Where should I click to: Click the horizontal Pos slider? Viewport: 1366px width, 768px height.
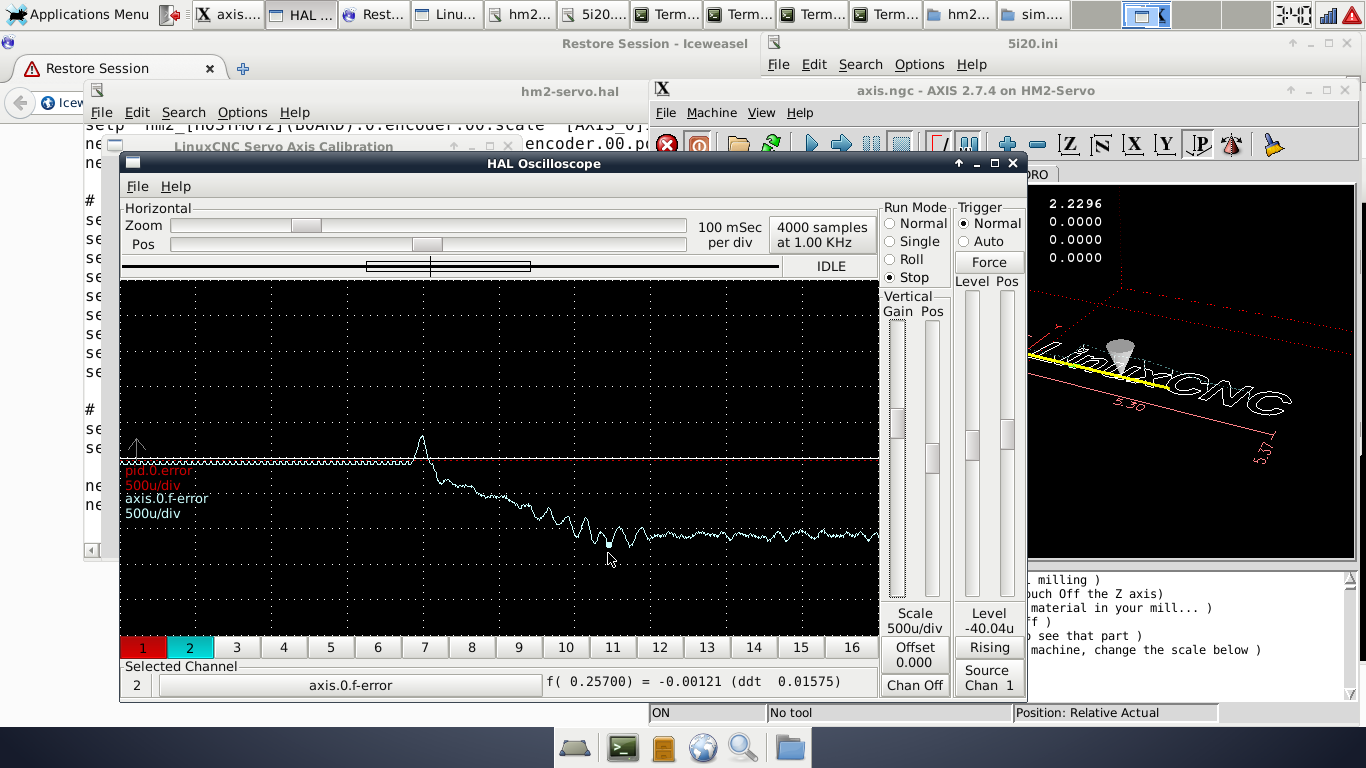tap(428, 245)
